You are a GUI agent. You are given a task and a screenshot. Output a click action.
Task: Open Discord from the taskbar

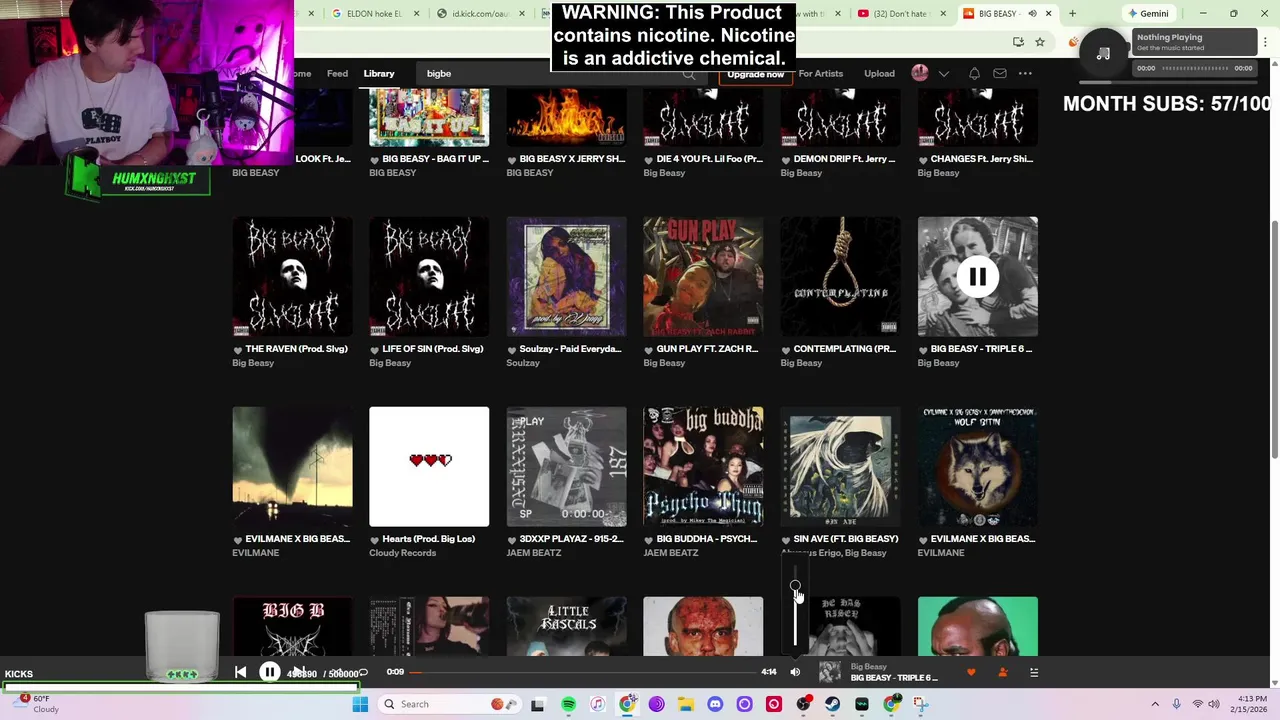point(715,704)
